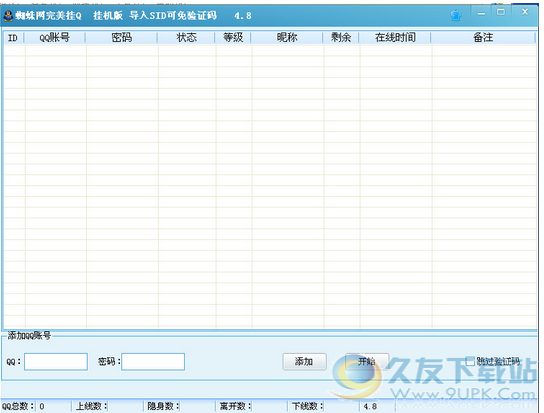544x413 pixels.
Task: Click the 添加QQ账号 group label
Action: pos(29,336)
